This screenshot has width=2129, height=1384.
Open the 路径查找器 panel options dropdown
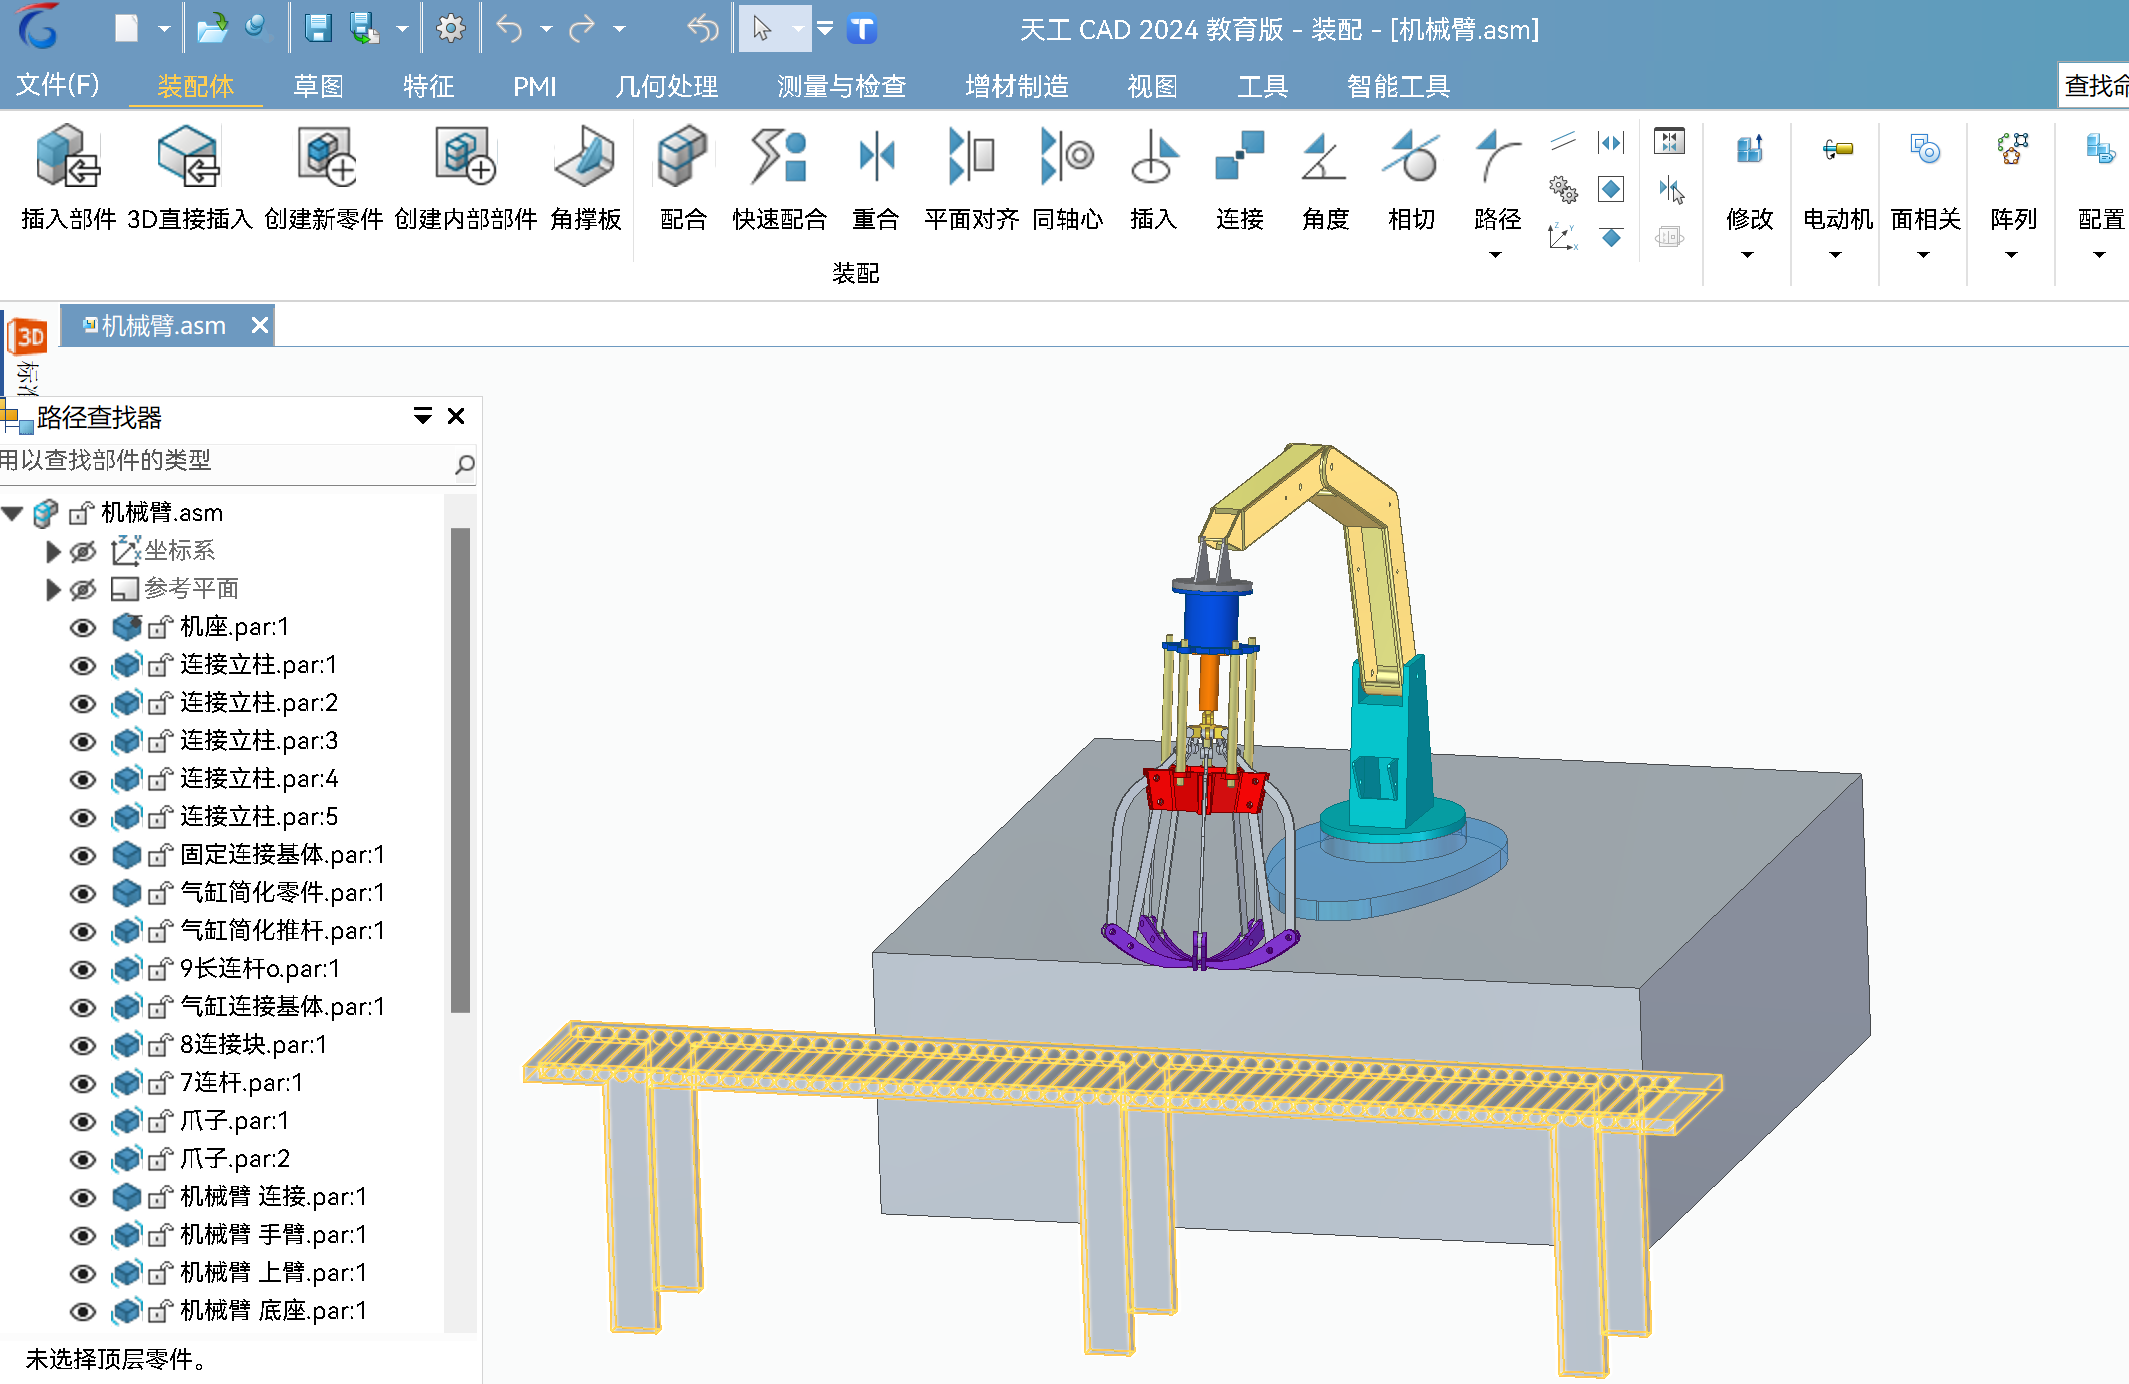pyautogui.click(x=423, y=416)
